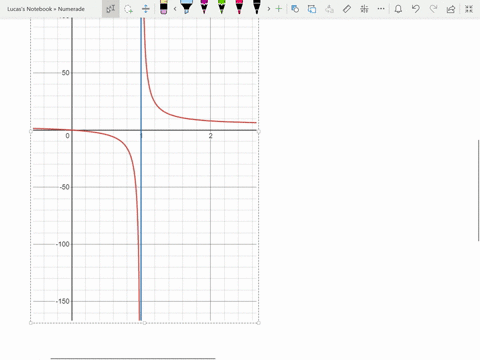Choose the Insert or Remove Space tool

pyautogui.click(x=146, y=9)
